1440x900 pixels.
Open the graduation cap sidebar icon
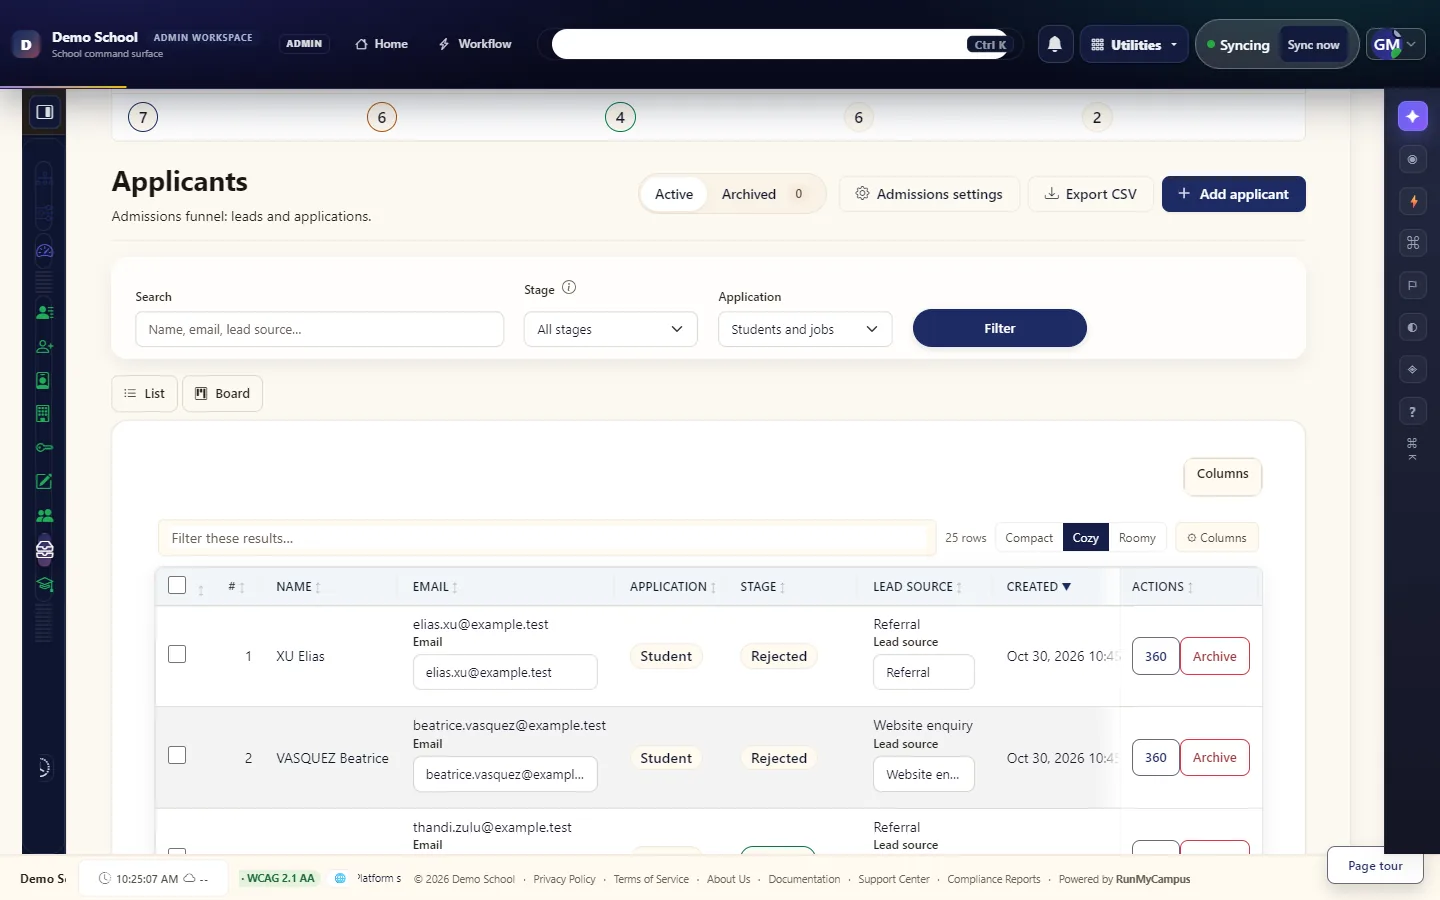click(x=44, y=584)
